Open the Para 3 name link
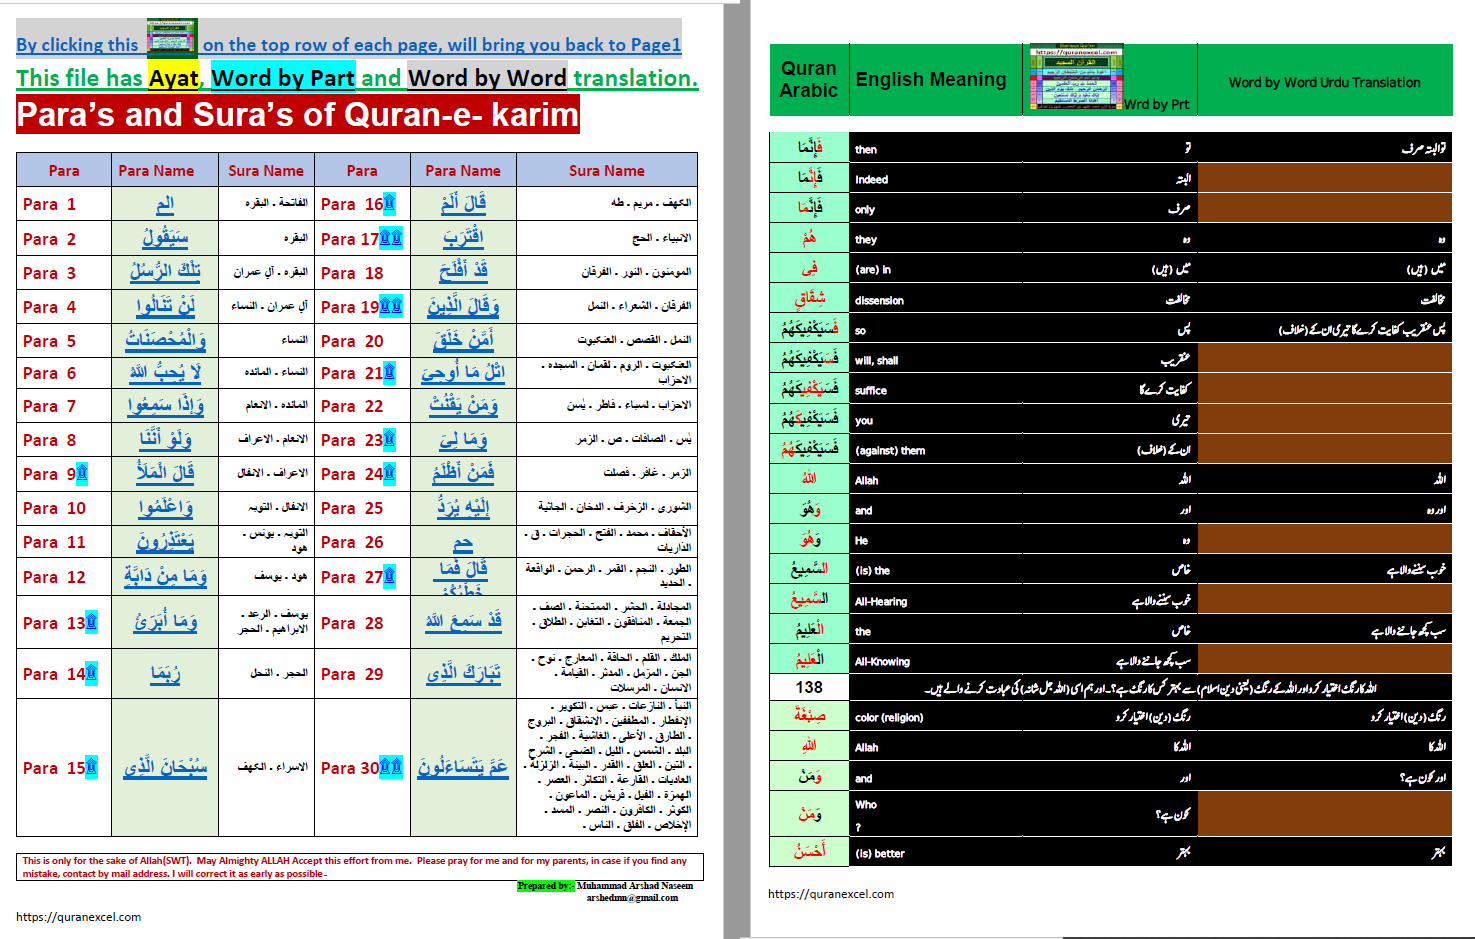Viewport: 1475px width, 939px height. 165,271
